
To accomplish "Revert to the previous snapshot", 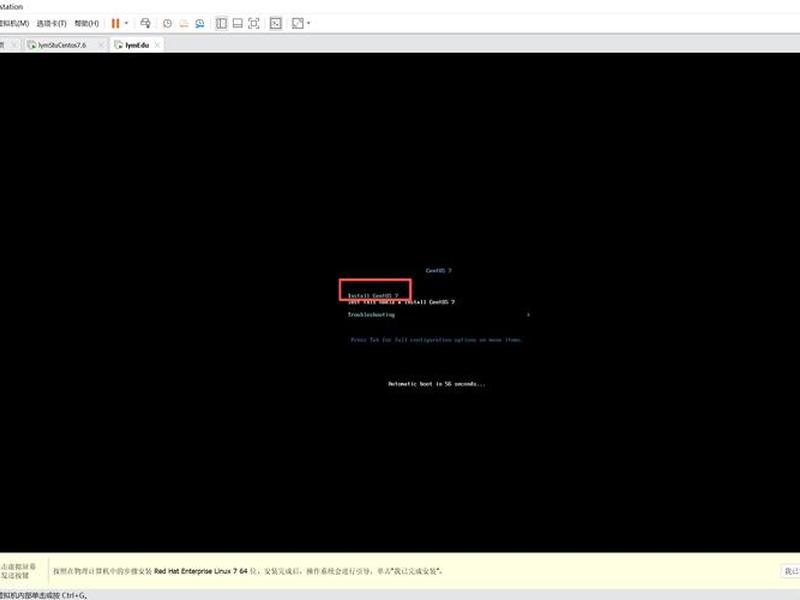I will tap(184, 23).
